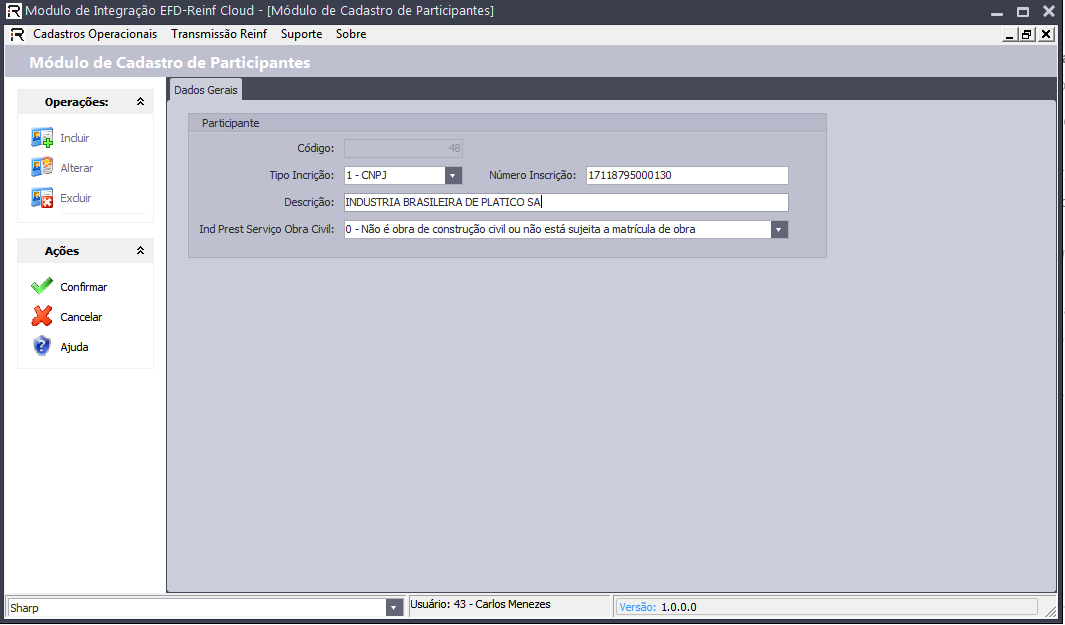Click the Ajuda action label
Screen dimensions: 1065x625
point(75,346)
